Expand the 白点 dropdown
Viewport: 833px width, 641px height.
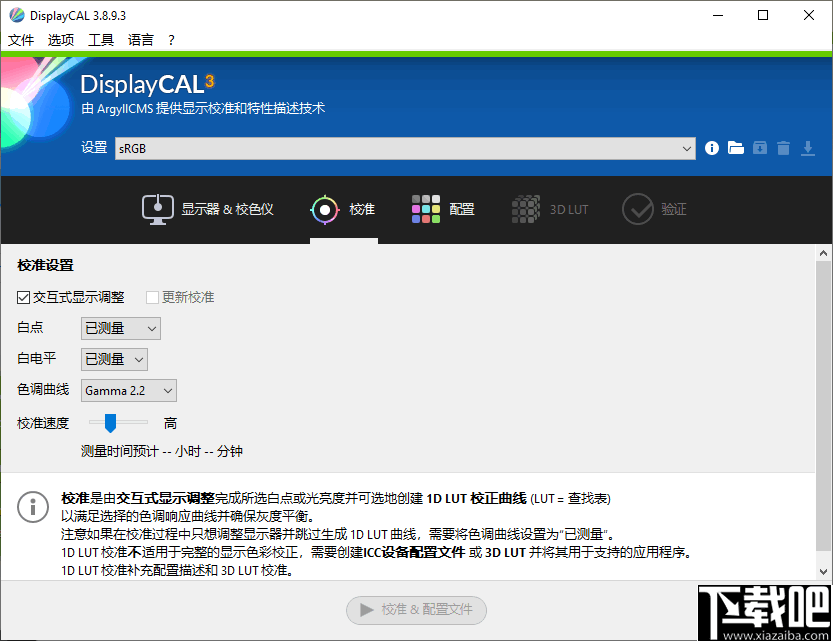point(120,327)
